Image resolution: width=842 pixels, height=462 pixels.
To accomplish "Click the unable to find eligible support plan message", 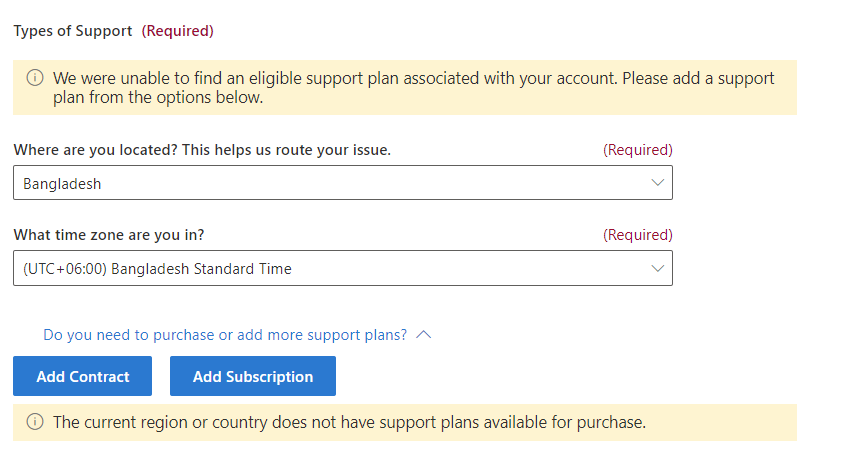I will pos(413,88).
